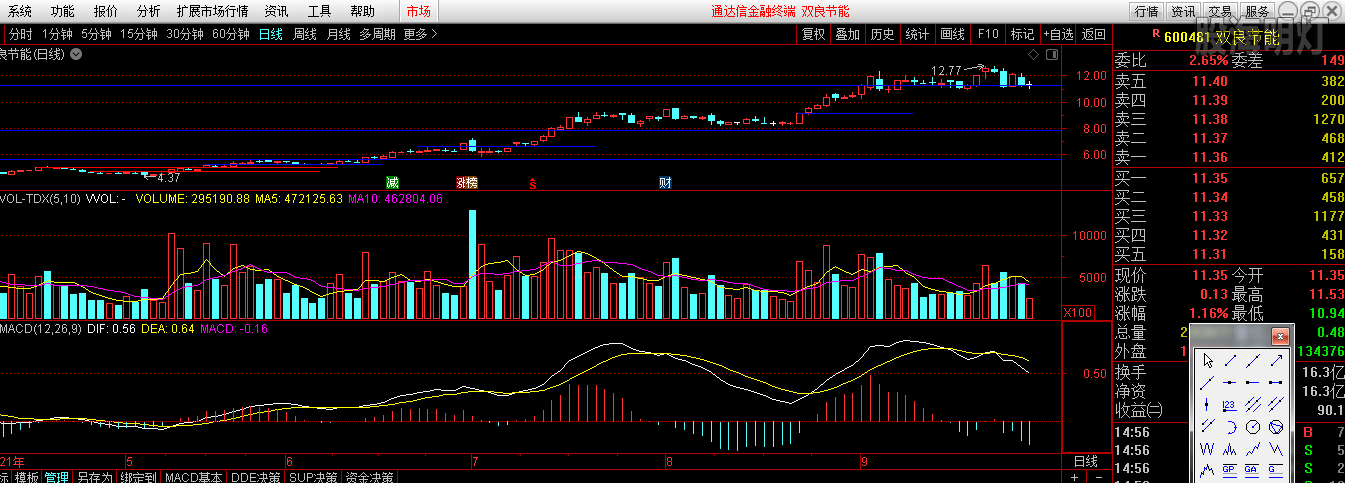Switch chart to 周线 weekly period
This screenshot has height=483, width=1345.
click(305, 34)
